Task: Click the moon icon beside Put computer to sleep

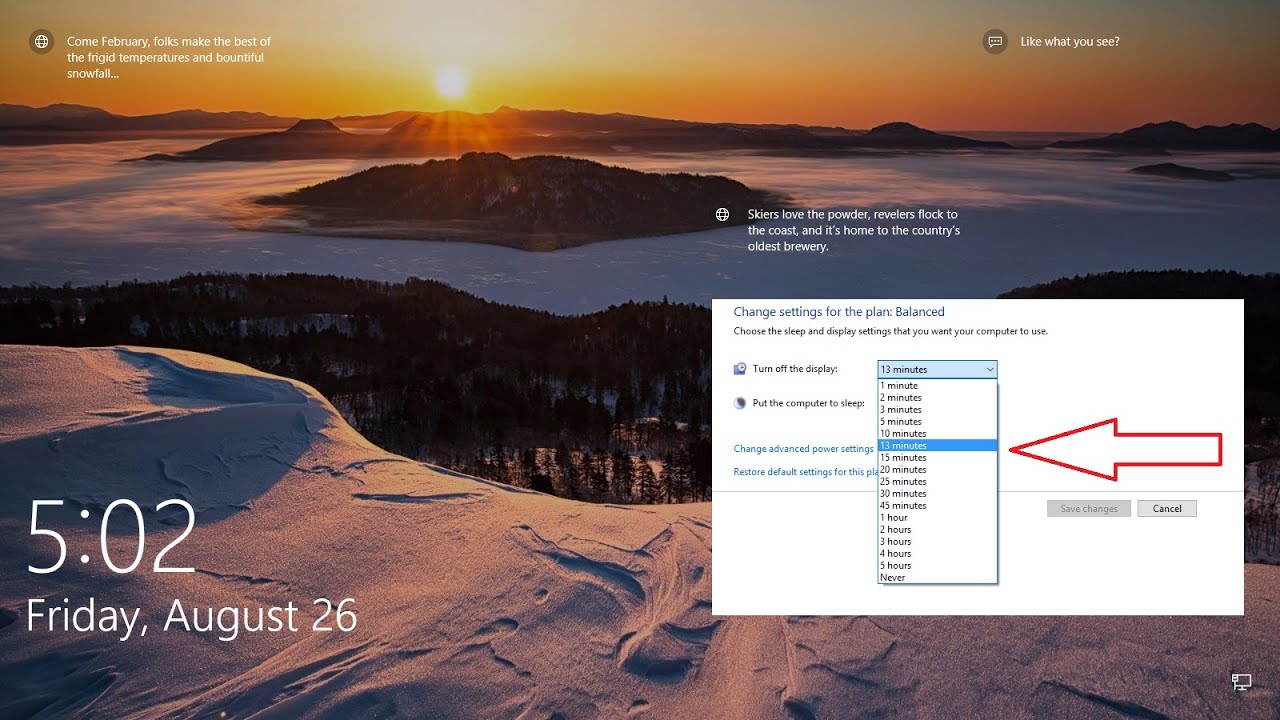Action: [740, 403]
